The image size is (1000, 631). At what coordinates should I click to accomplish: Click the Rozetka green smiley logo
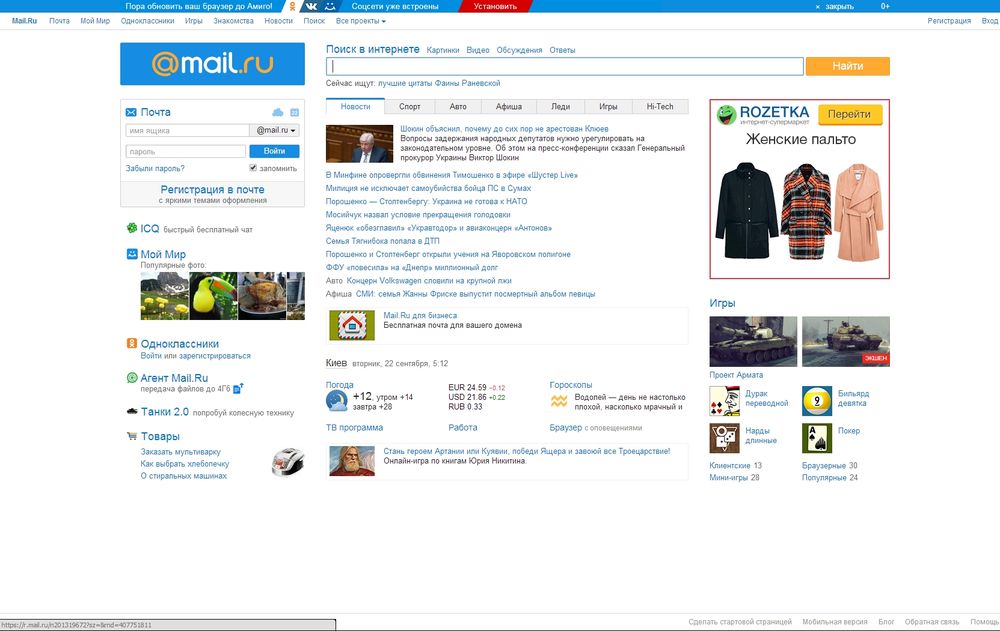point(726,115)
